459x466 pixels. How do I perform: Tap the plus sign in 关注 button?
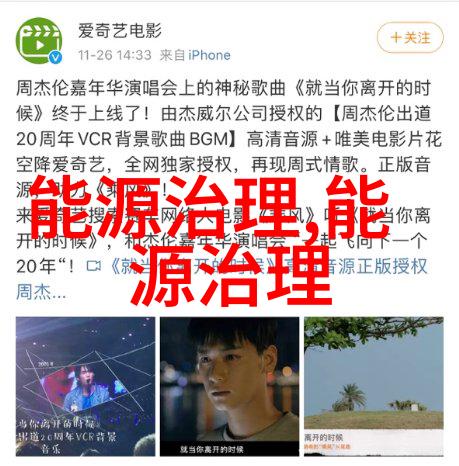(x=396, y=37)
